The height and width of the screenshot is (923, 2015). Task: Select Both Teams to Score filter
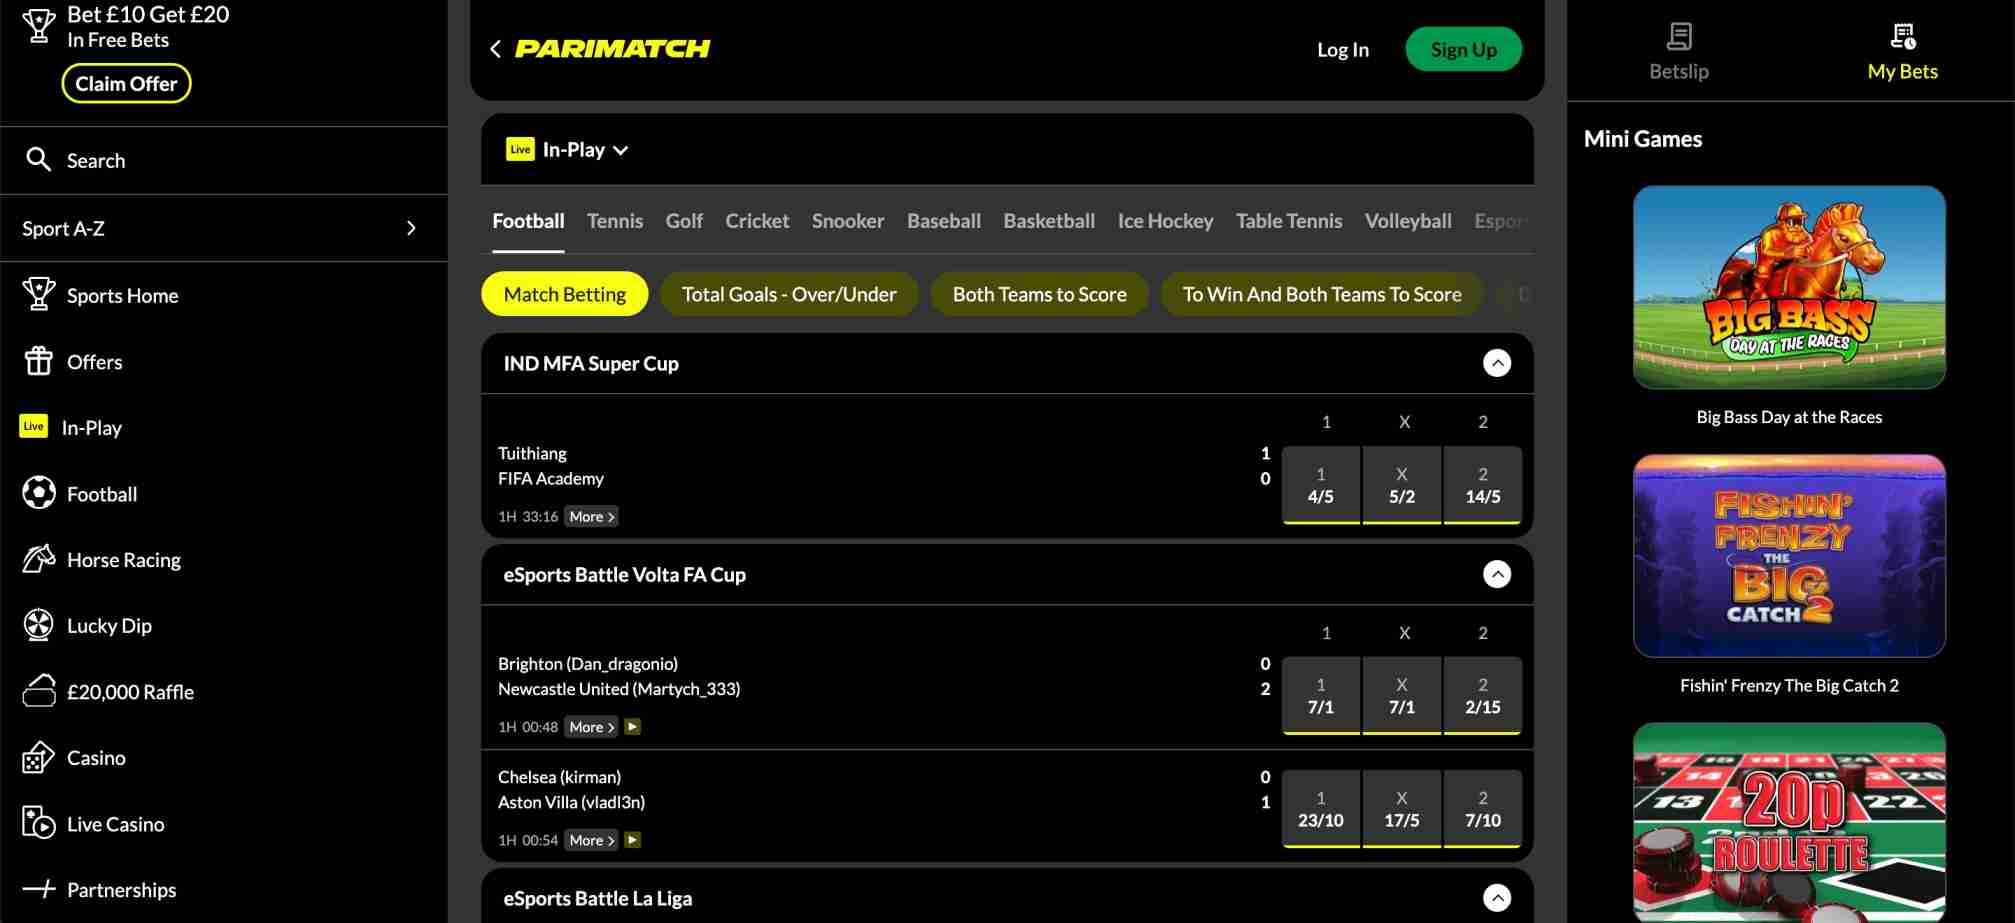pos(1039,294)
